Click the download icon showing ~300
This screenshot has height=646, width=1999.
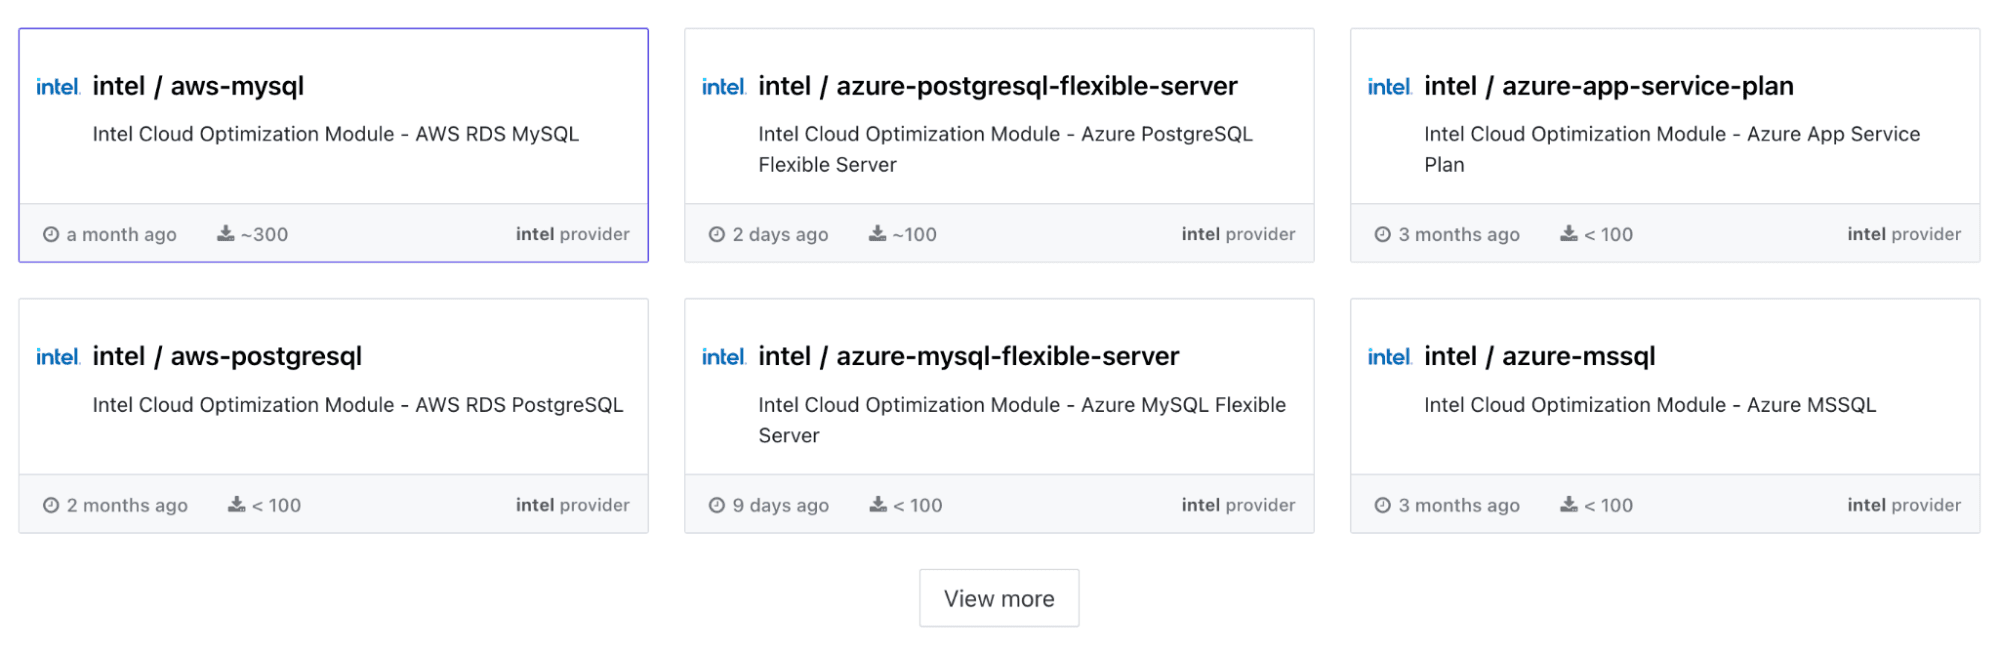pos(226,234)
